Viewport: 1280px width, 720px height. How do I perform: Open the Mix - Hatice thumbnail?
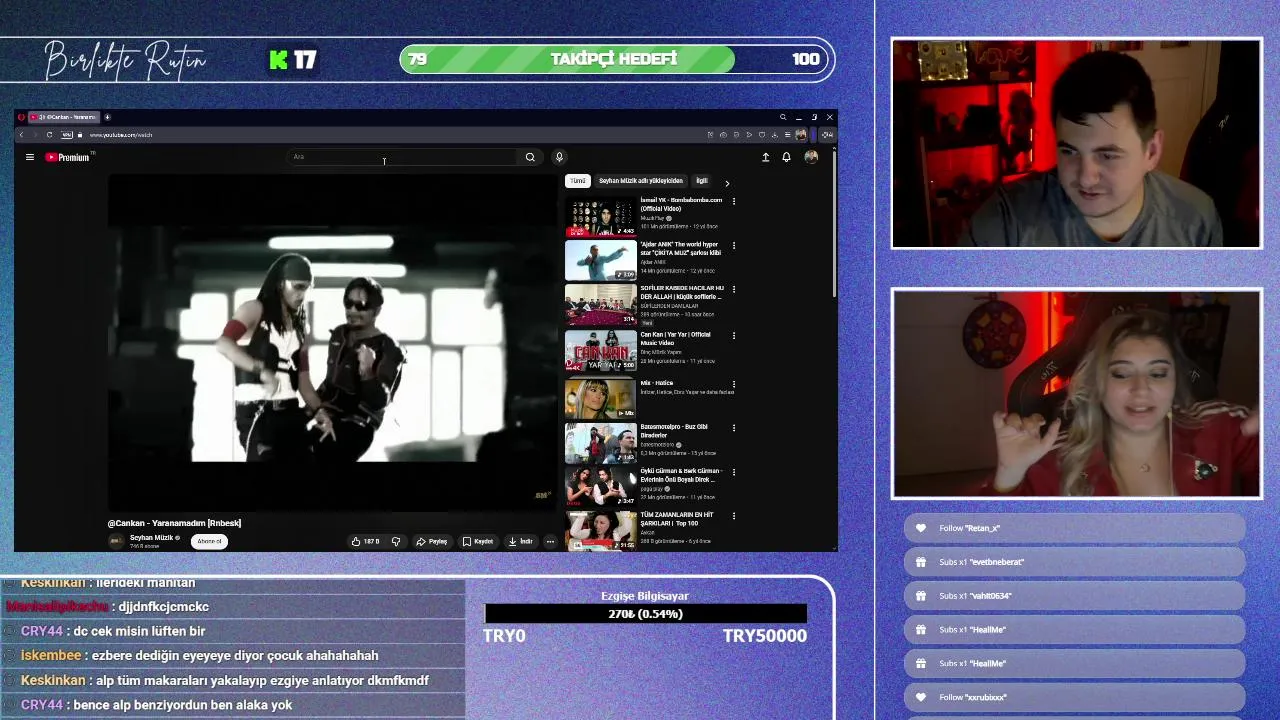[x=600, y=398]
